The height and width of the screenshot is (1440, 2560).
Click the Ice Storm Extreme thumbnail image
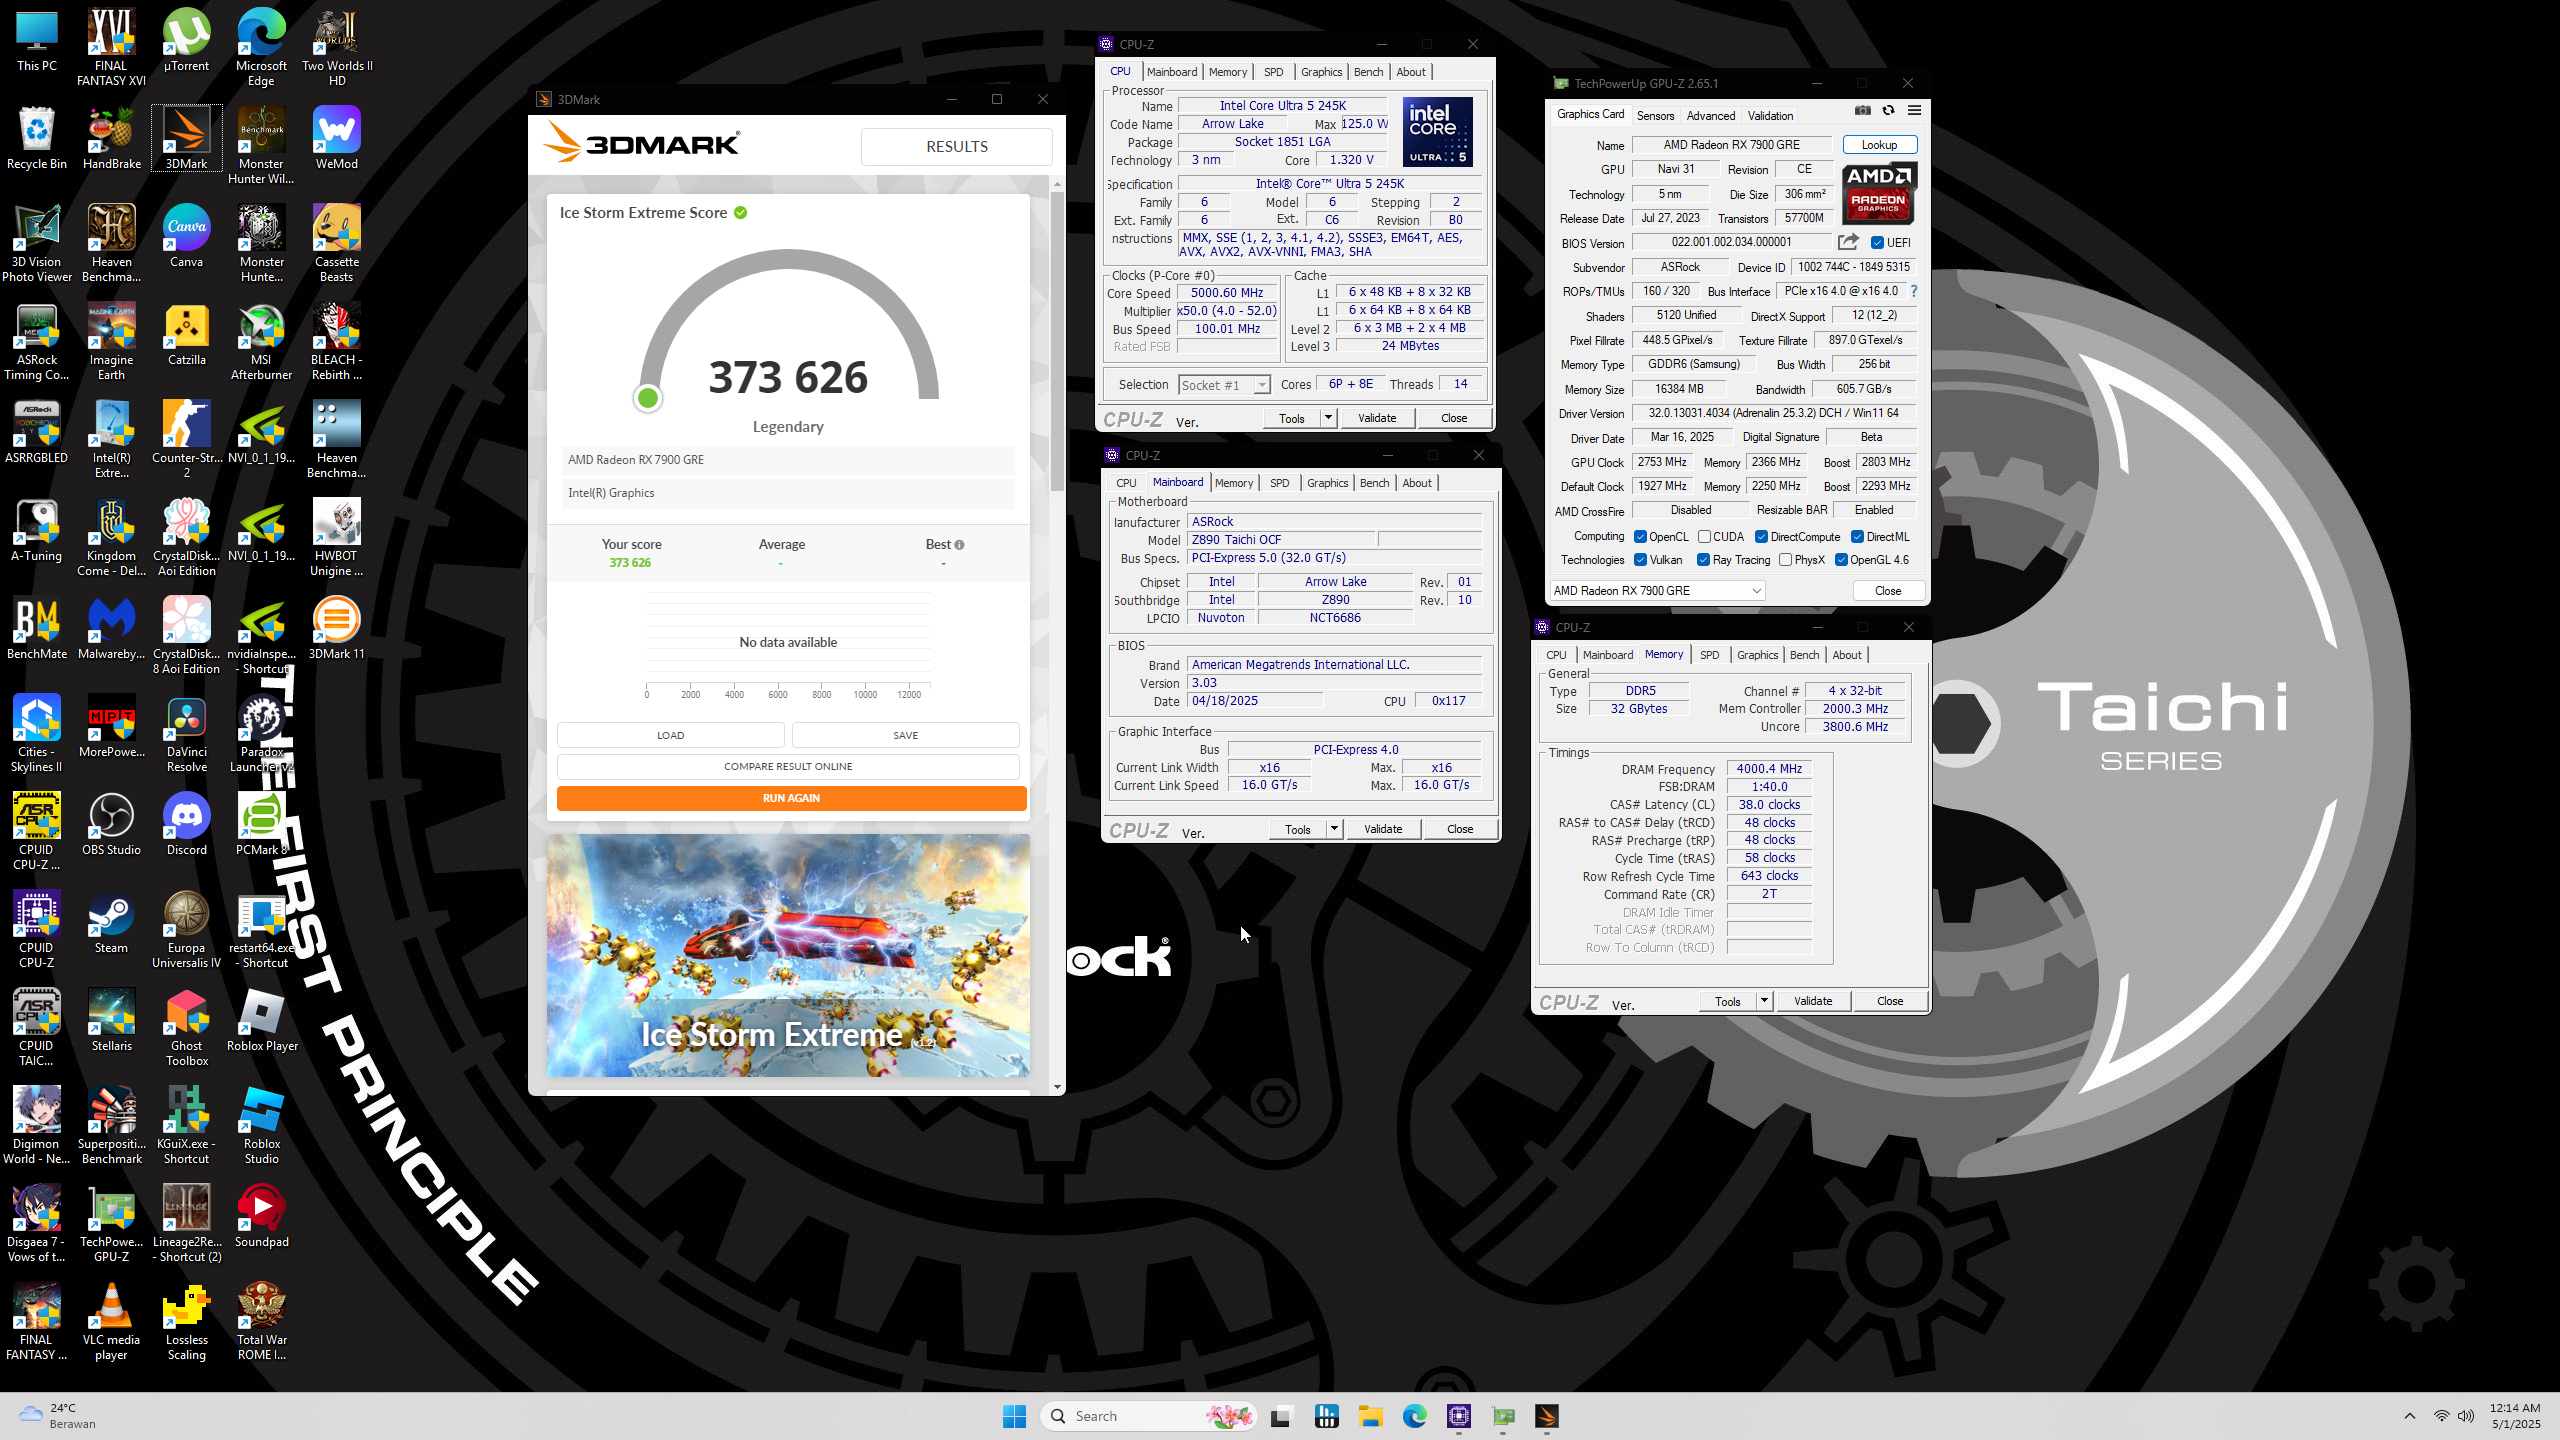788,956
